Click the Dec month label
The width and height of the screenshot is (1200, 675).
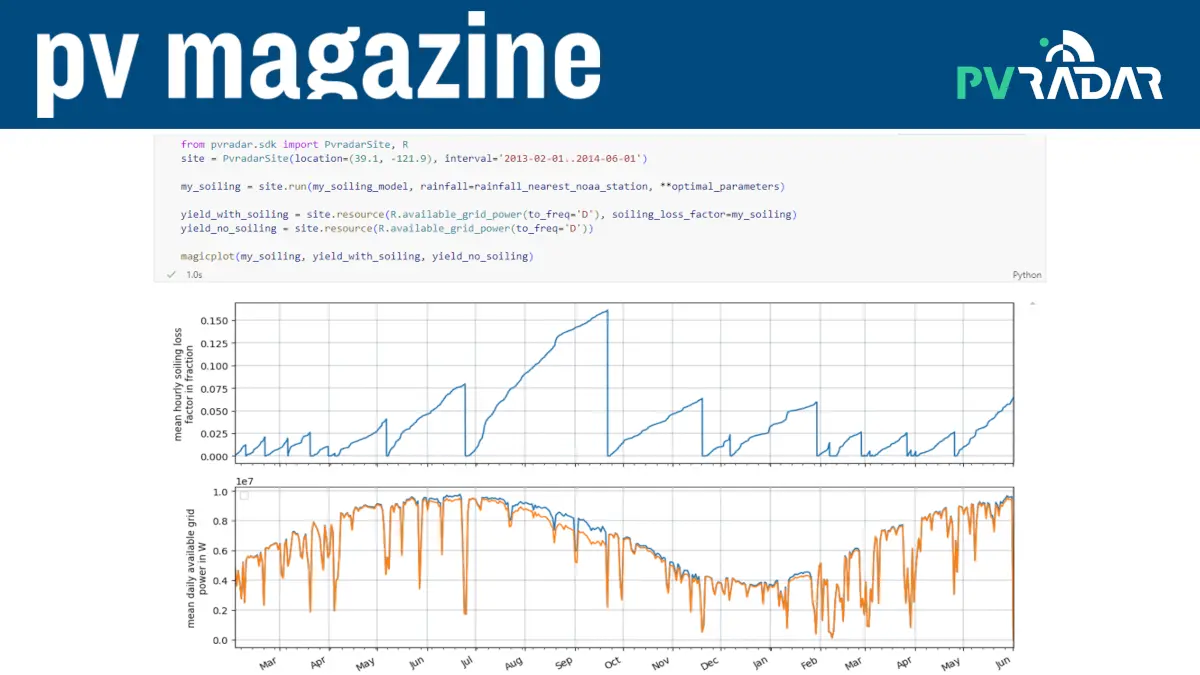pyautogui.click(x=709, y=662)
